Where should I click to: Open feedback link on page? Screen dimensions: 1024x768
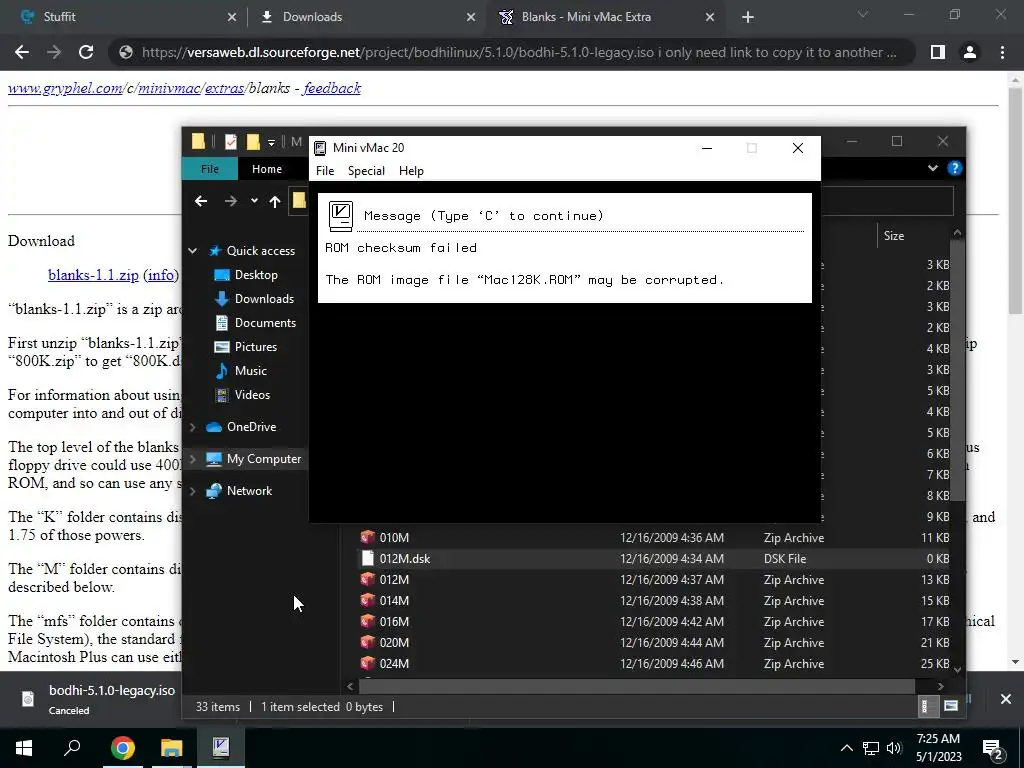[x=332, y=88]
